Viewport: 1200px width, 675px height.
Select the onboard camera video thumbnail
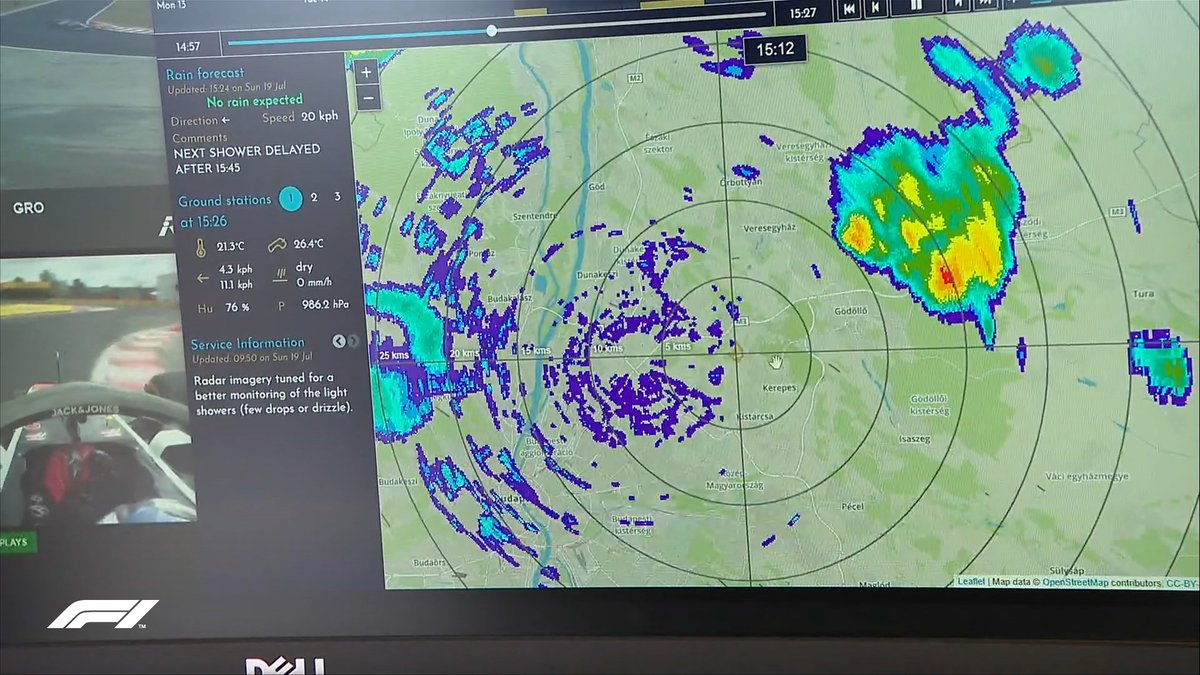(97, 390)
